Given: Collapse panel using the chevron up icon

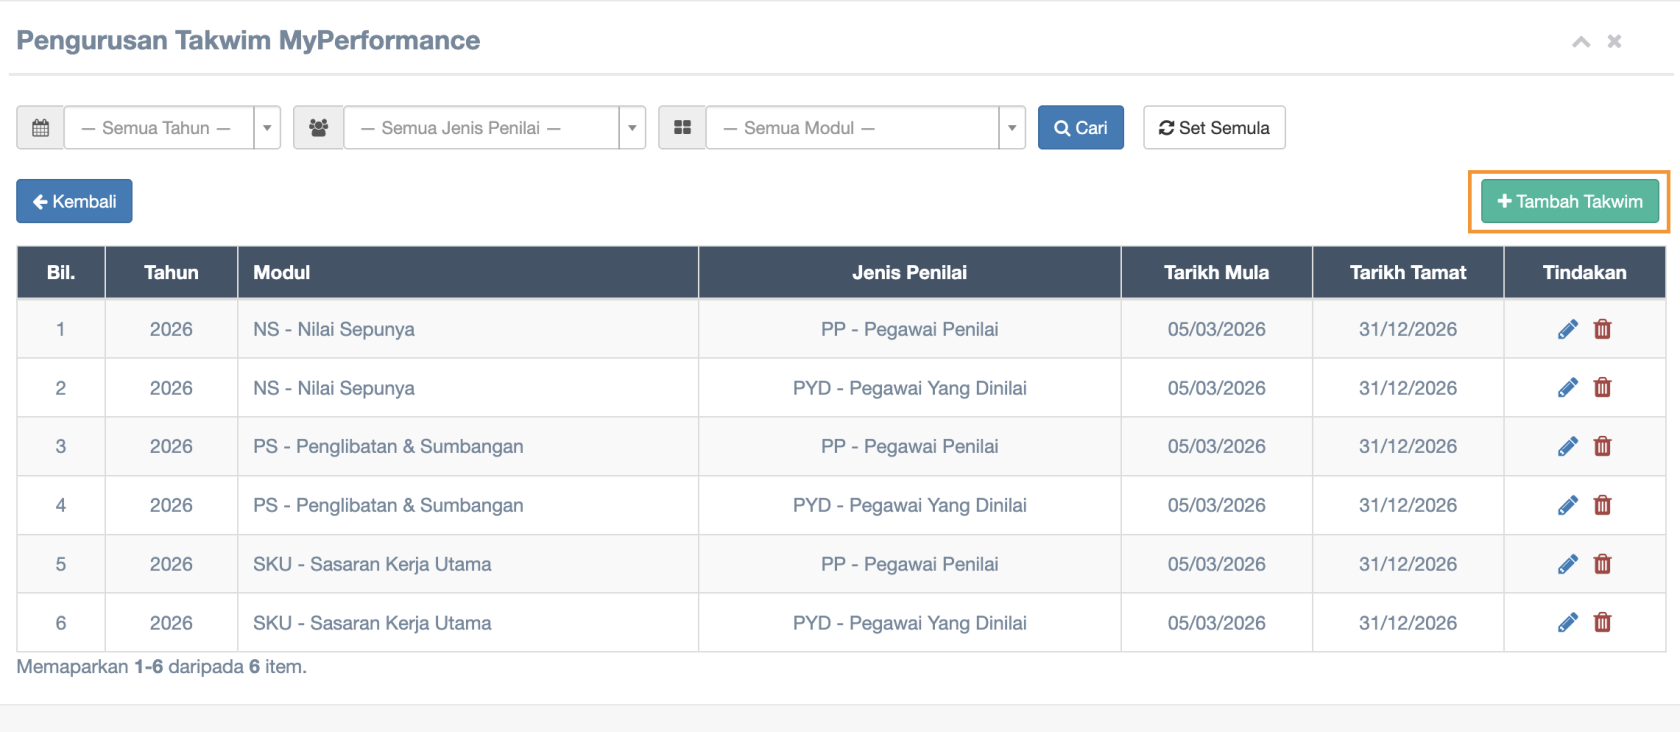Looking at the screenshot, I should [1581, 42].
